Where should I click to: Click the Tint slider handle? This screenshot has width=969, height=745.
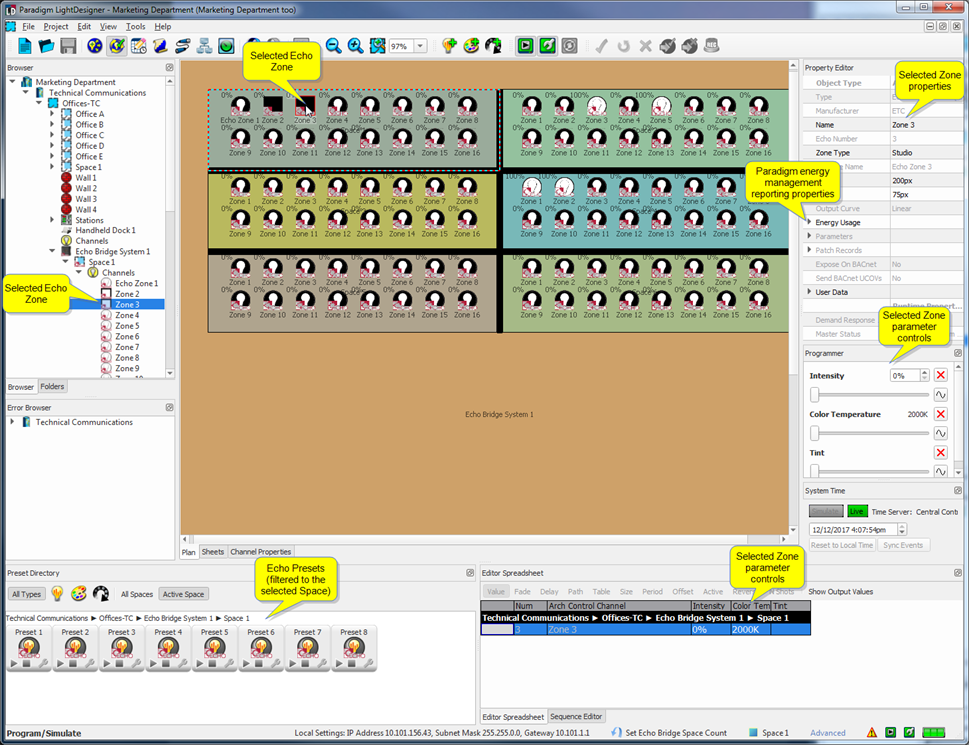coord(815,471)
